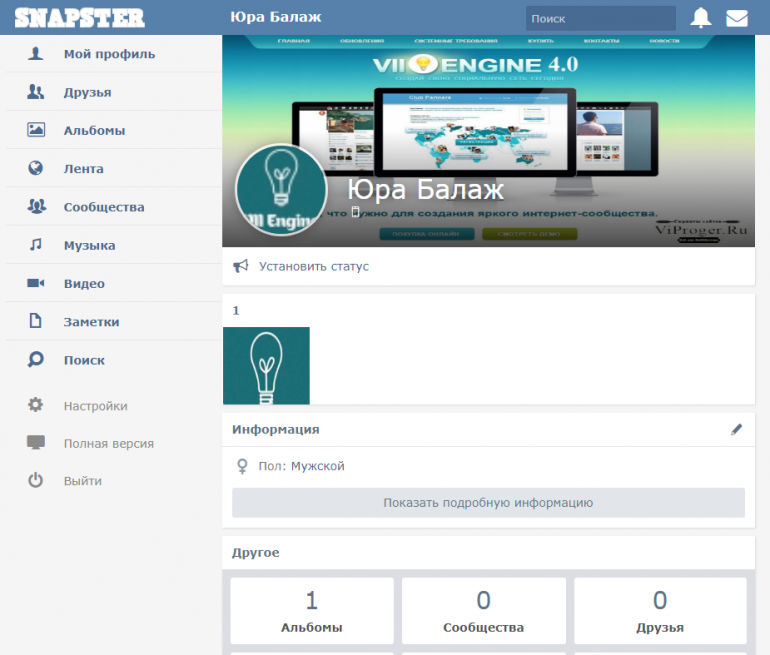Viewport: 770px width, 655px height.
Task: Click the notifications bell icon
Action: coord(701,18)
